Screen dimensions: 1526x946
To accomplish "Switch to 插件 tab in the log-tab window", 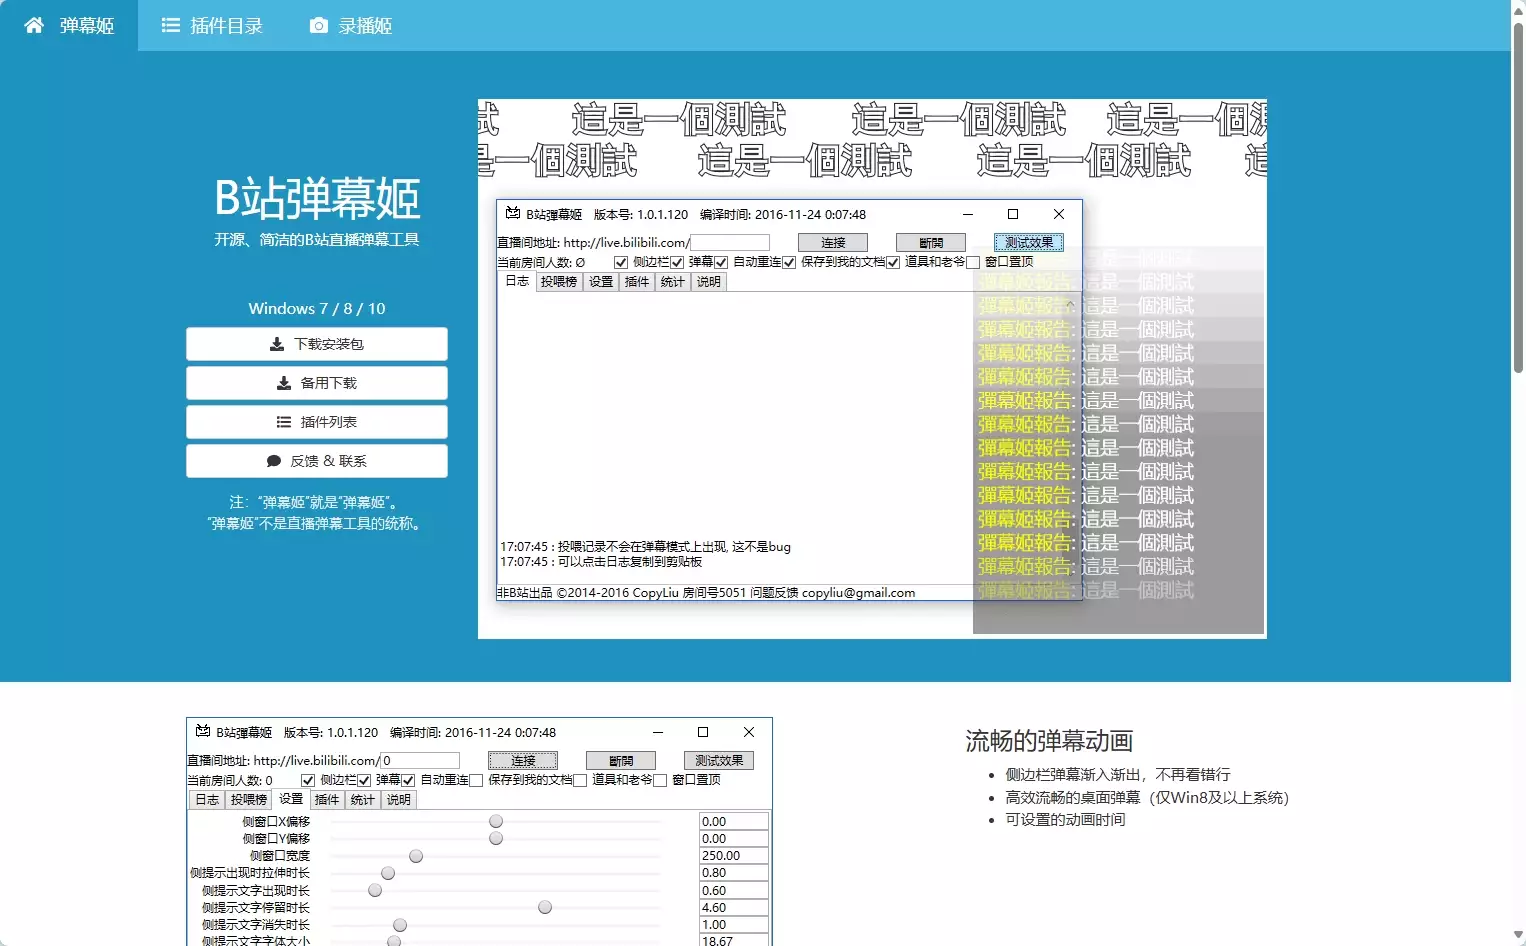I will tap(637, 282).
